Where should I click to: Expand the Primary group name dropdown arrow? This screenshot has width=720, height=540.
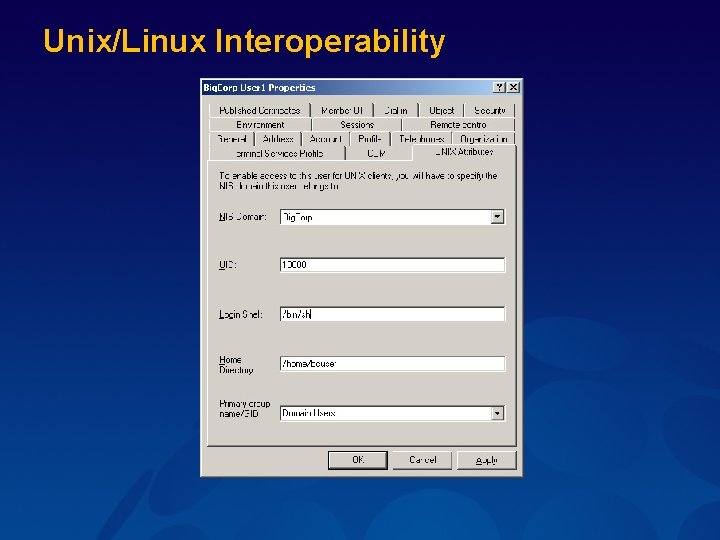coord(497,413)
